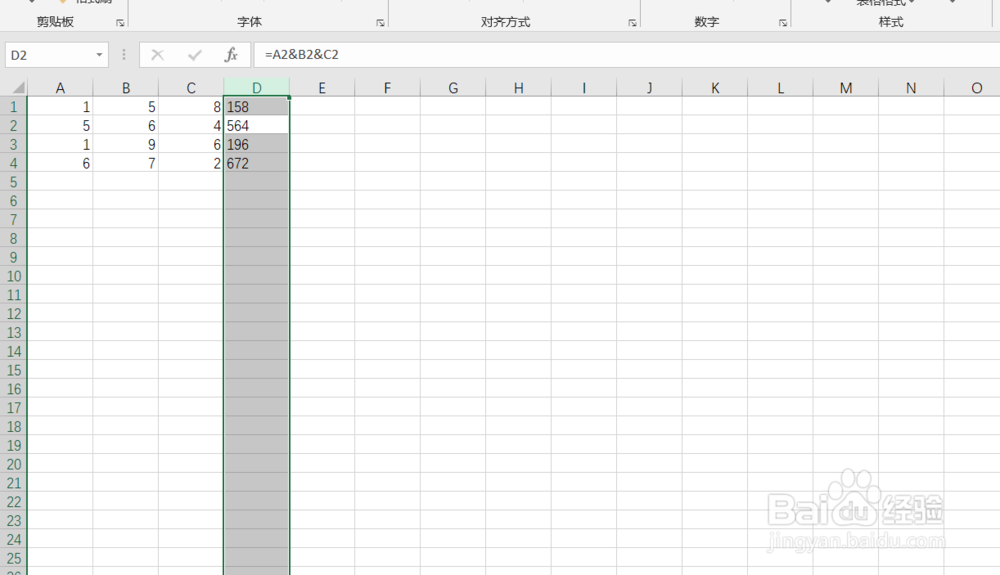Viewport: 1000px width, 575px height.
Task: Select column L header
Action: click(x=780, y=88)
